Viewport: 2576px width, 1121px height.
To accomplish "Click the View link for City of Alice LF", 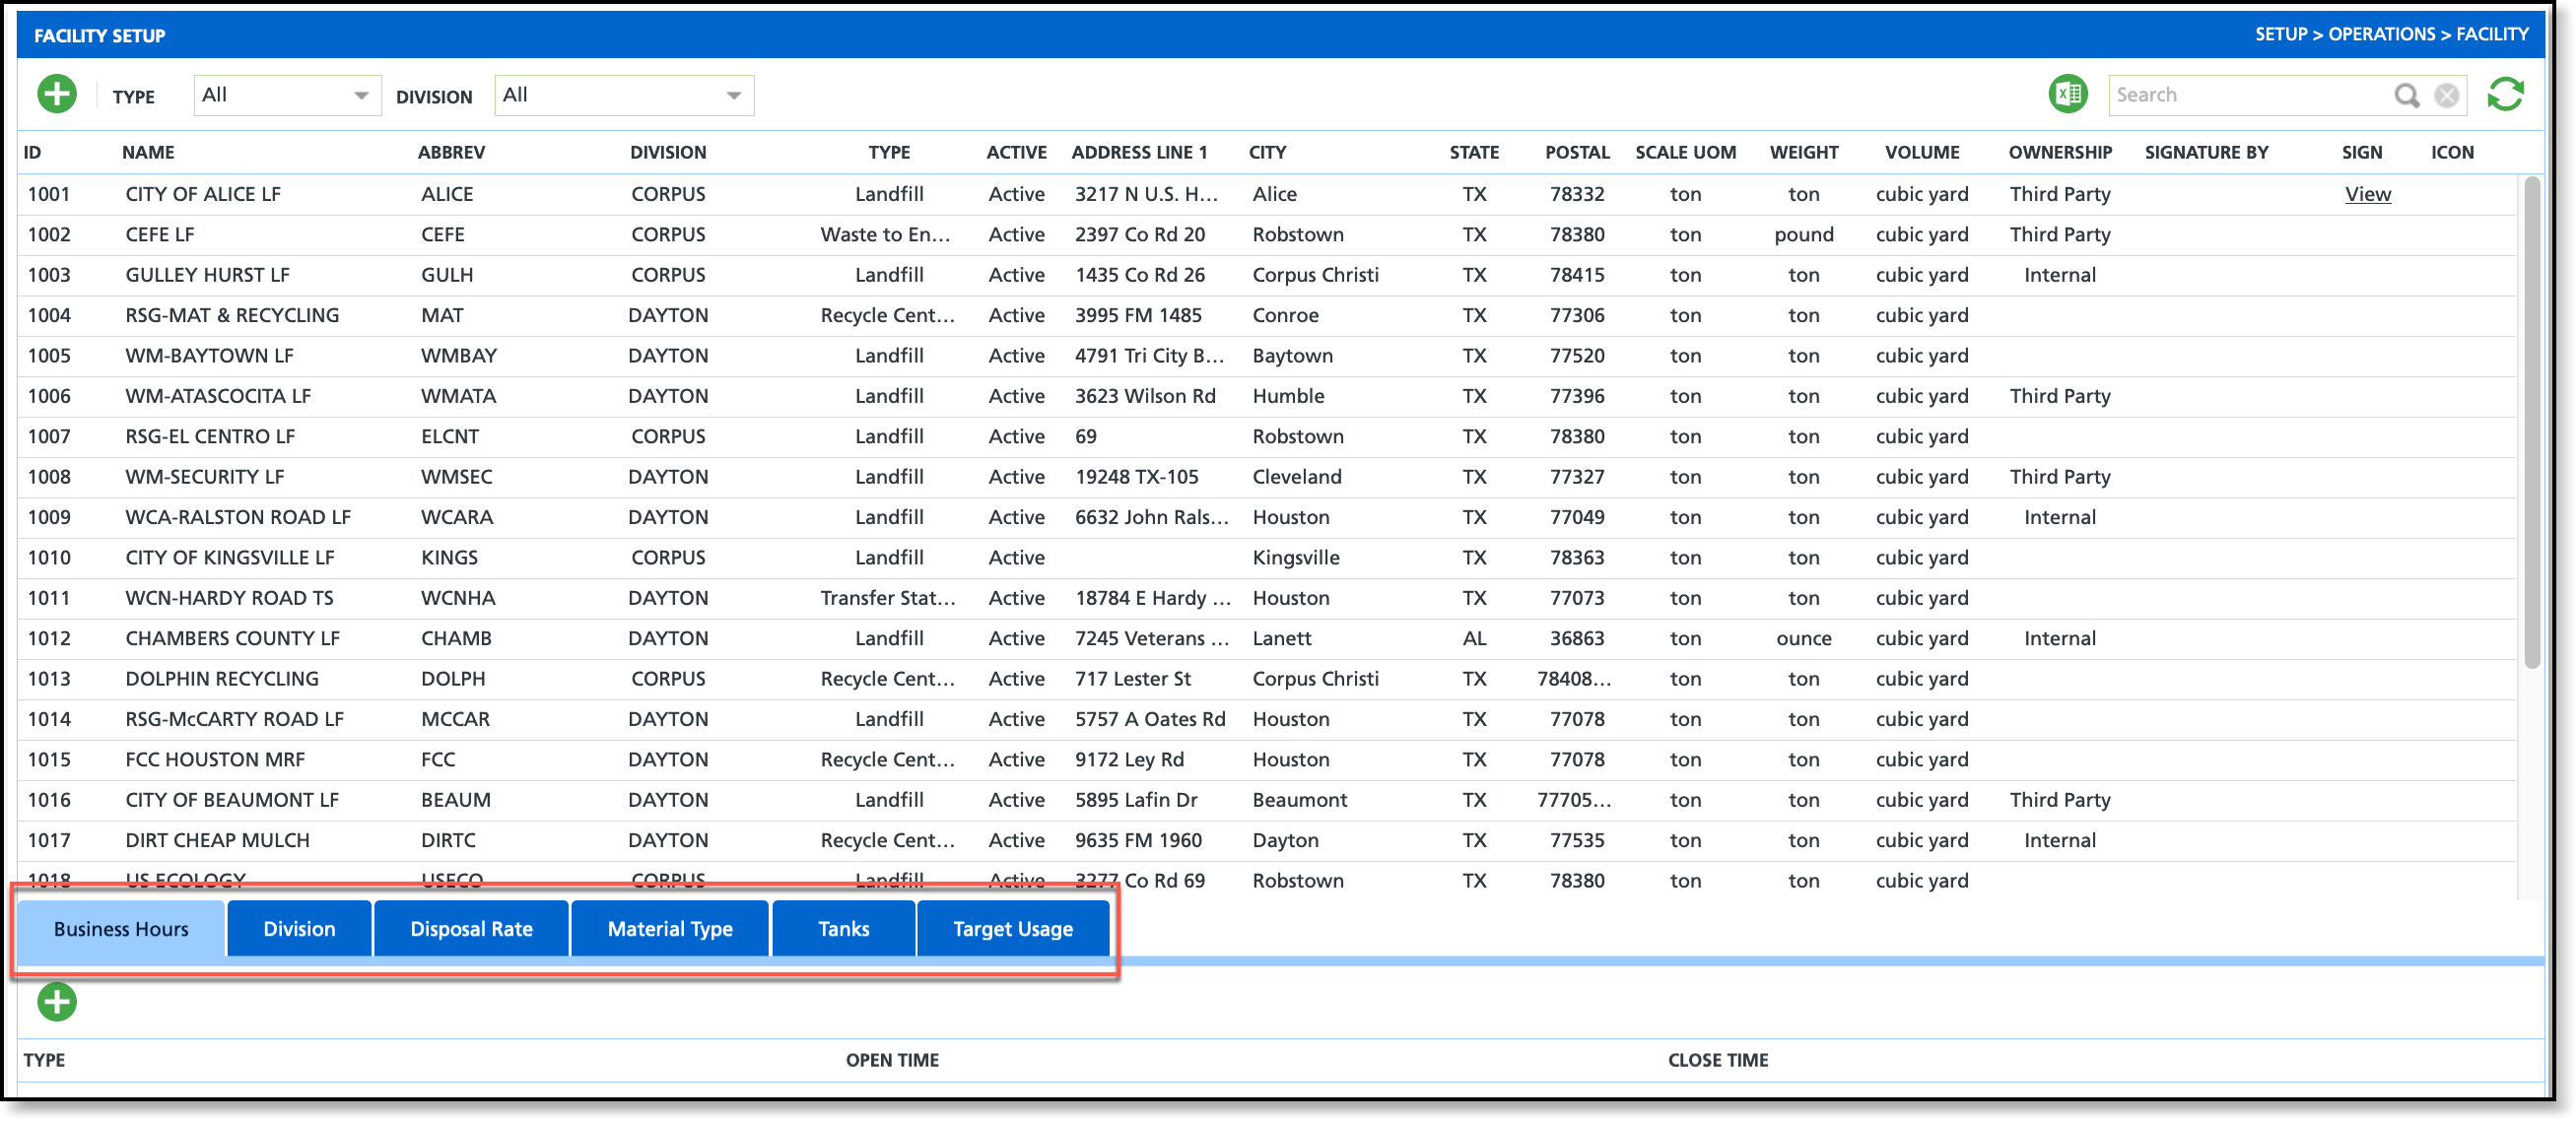I will click(x=2367, y=194).
